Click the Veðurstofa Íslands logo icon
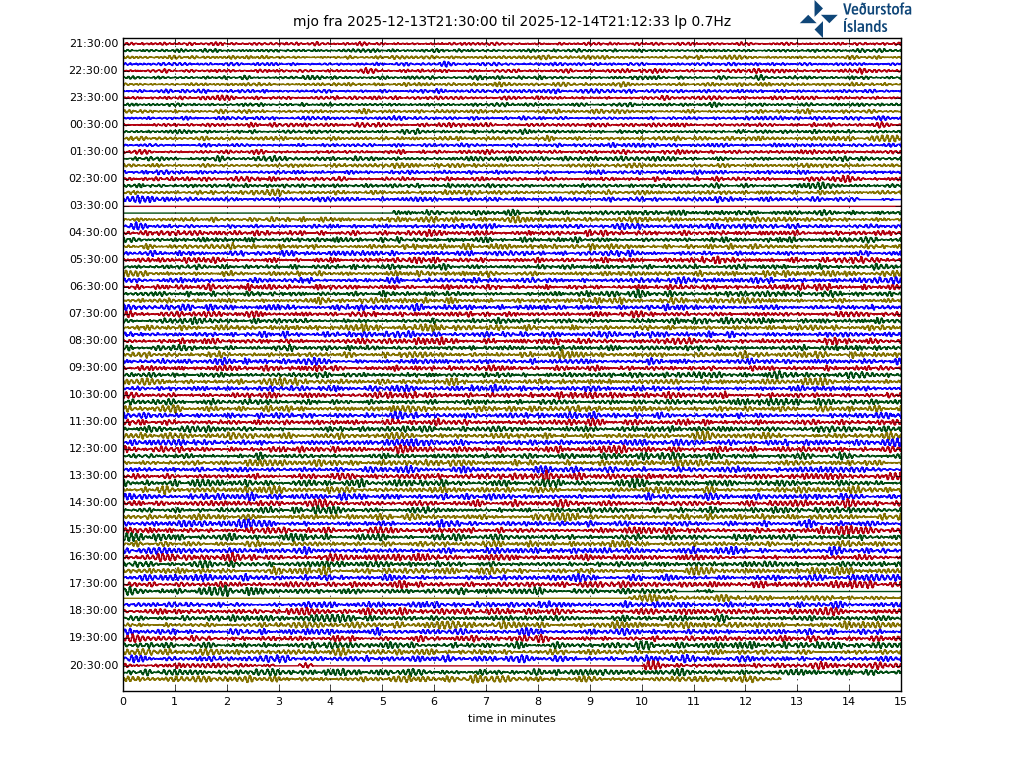Screen dimensions: 1024x768 tap(818, 18)
